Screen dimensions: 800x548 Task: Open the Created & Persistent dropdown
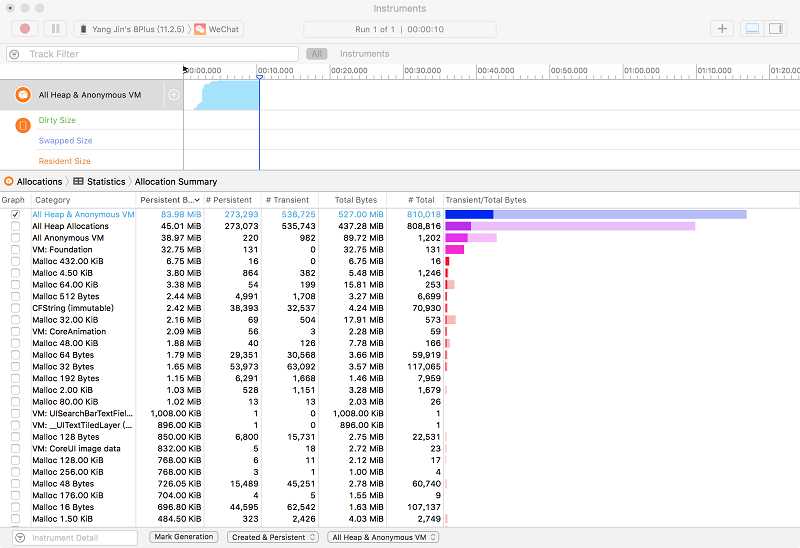(x=272, y=537)
